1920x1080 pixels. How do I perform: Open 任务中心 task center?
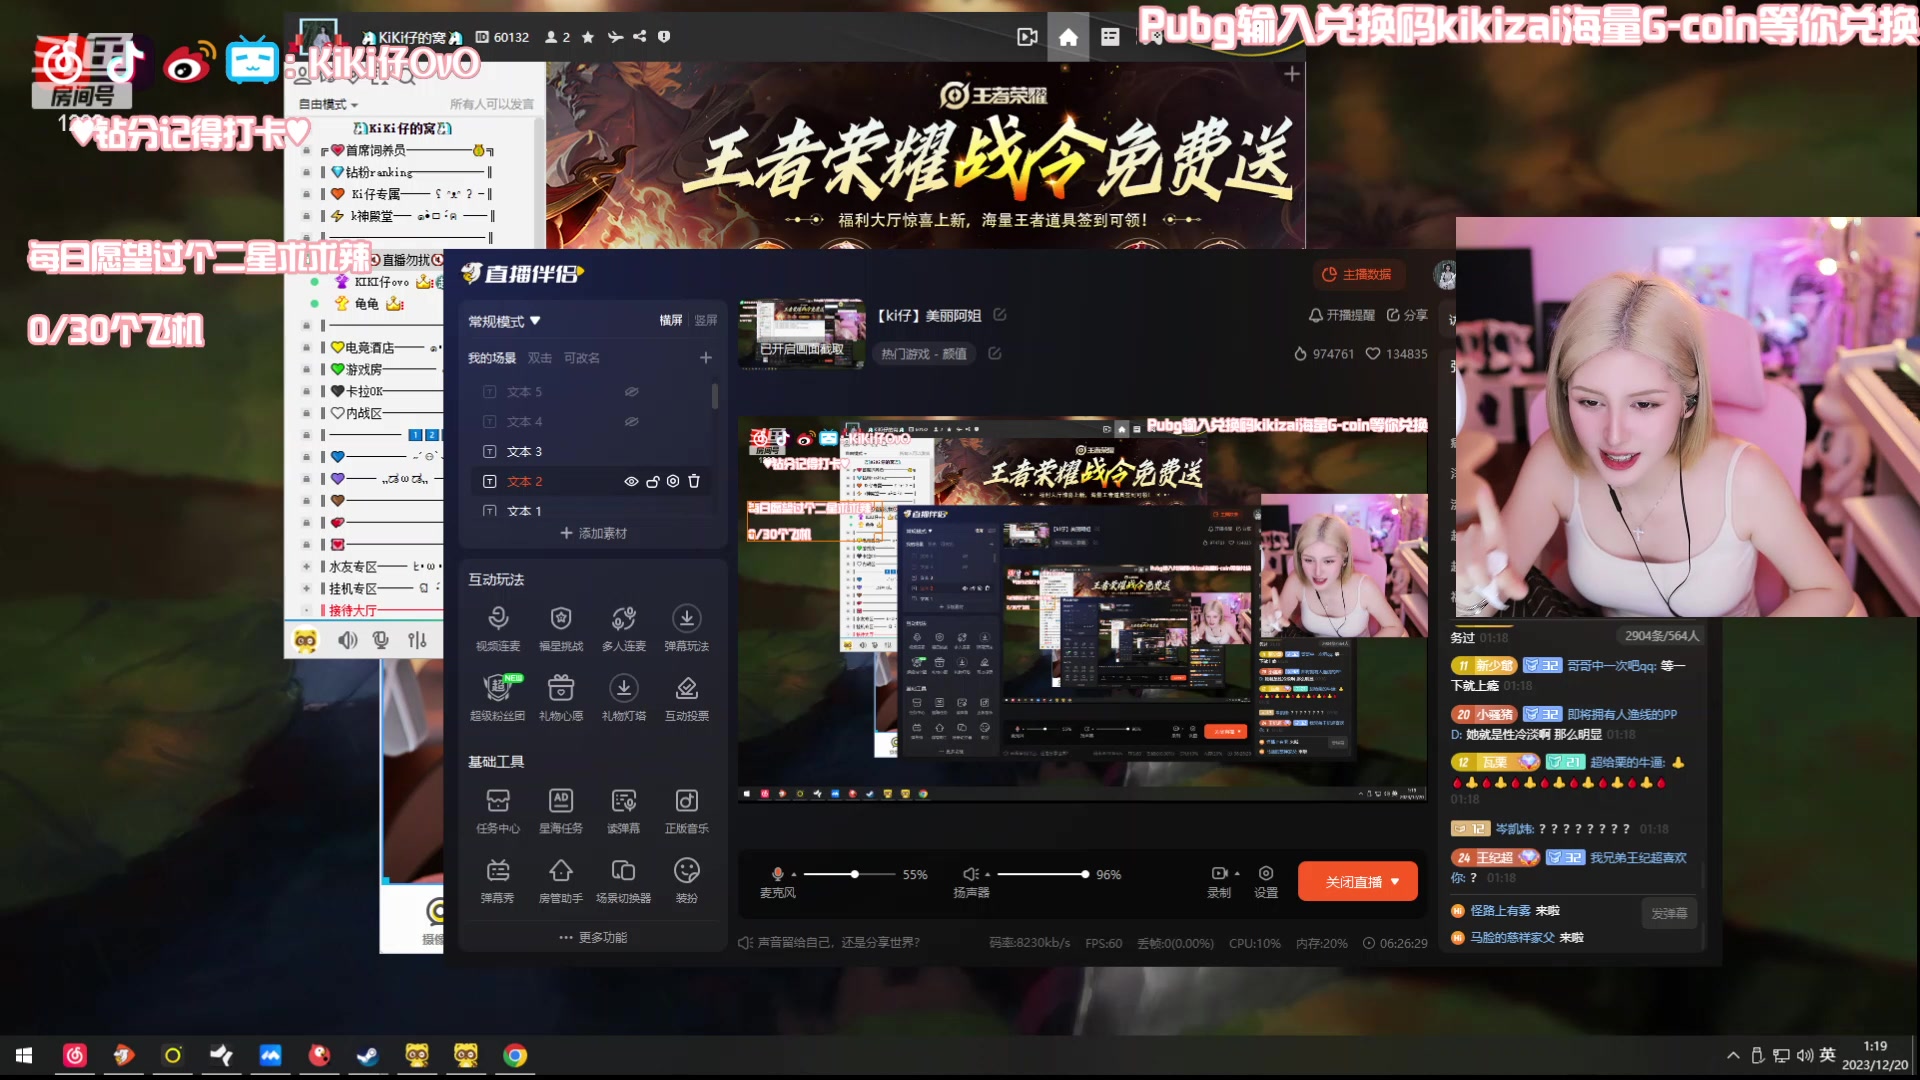pos(498,810)
